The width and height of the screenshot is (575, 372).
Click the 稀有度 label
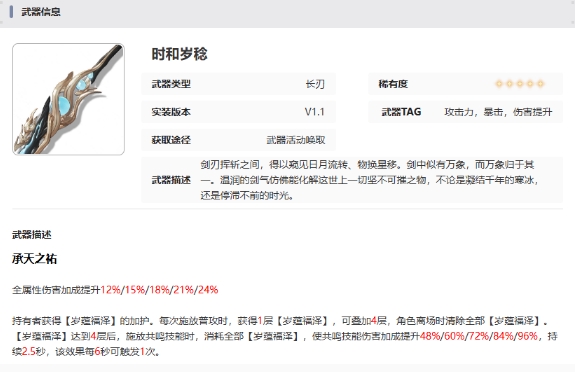click(393, 84)
